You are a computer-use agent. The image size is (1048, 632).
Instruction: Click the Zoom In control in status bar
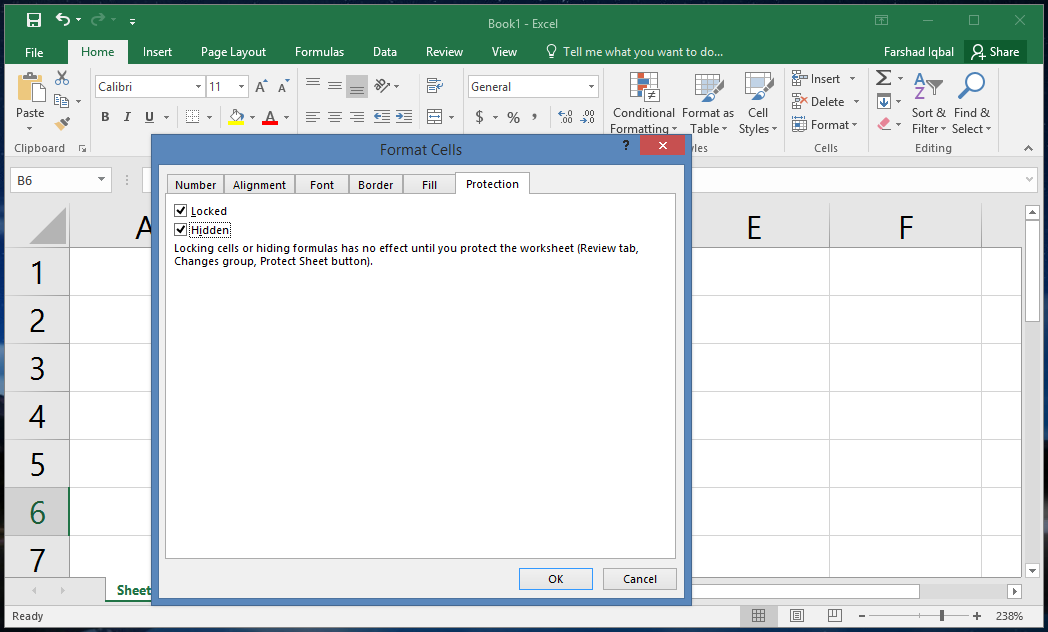pyautogui.click(x=976, y=616)
